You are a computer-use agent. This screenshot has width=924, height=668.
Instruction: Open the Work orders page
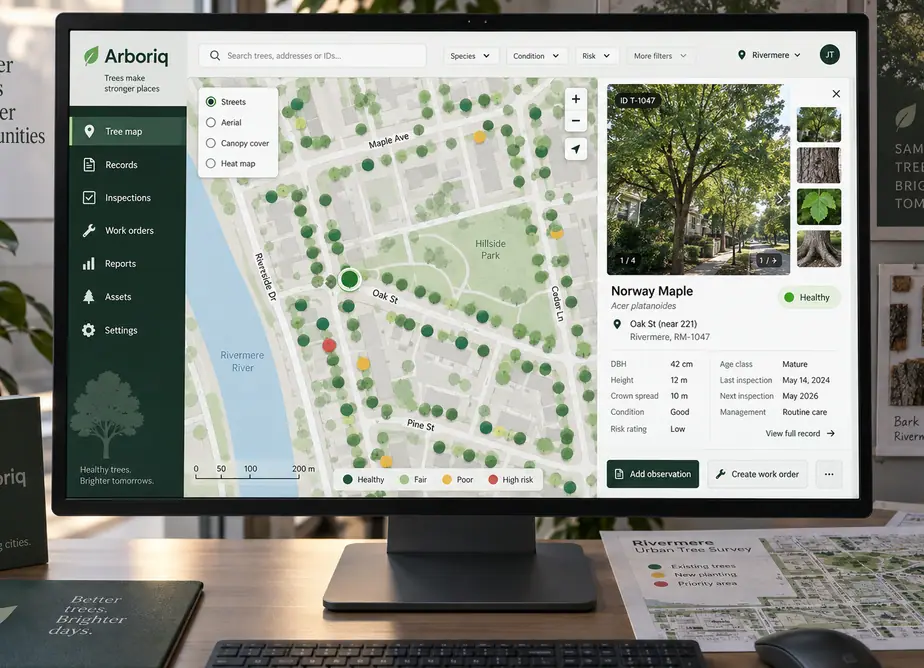[x=128, y=230]
